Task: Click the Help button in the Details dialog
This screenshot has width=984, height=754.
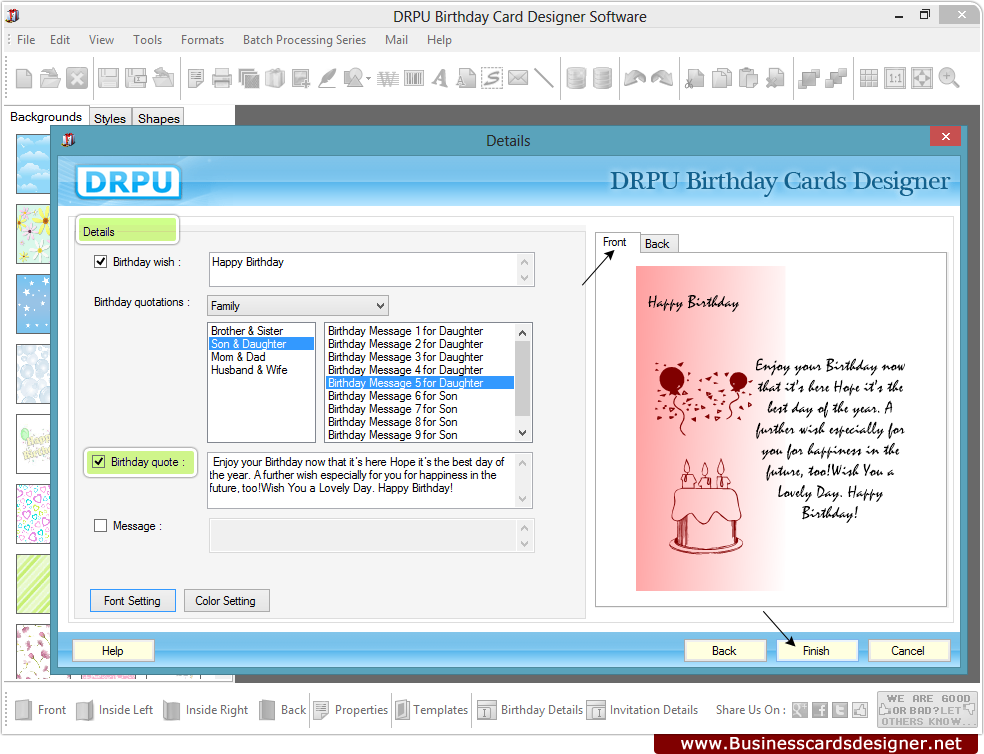Action: click(x=113, y=651)
